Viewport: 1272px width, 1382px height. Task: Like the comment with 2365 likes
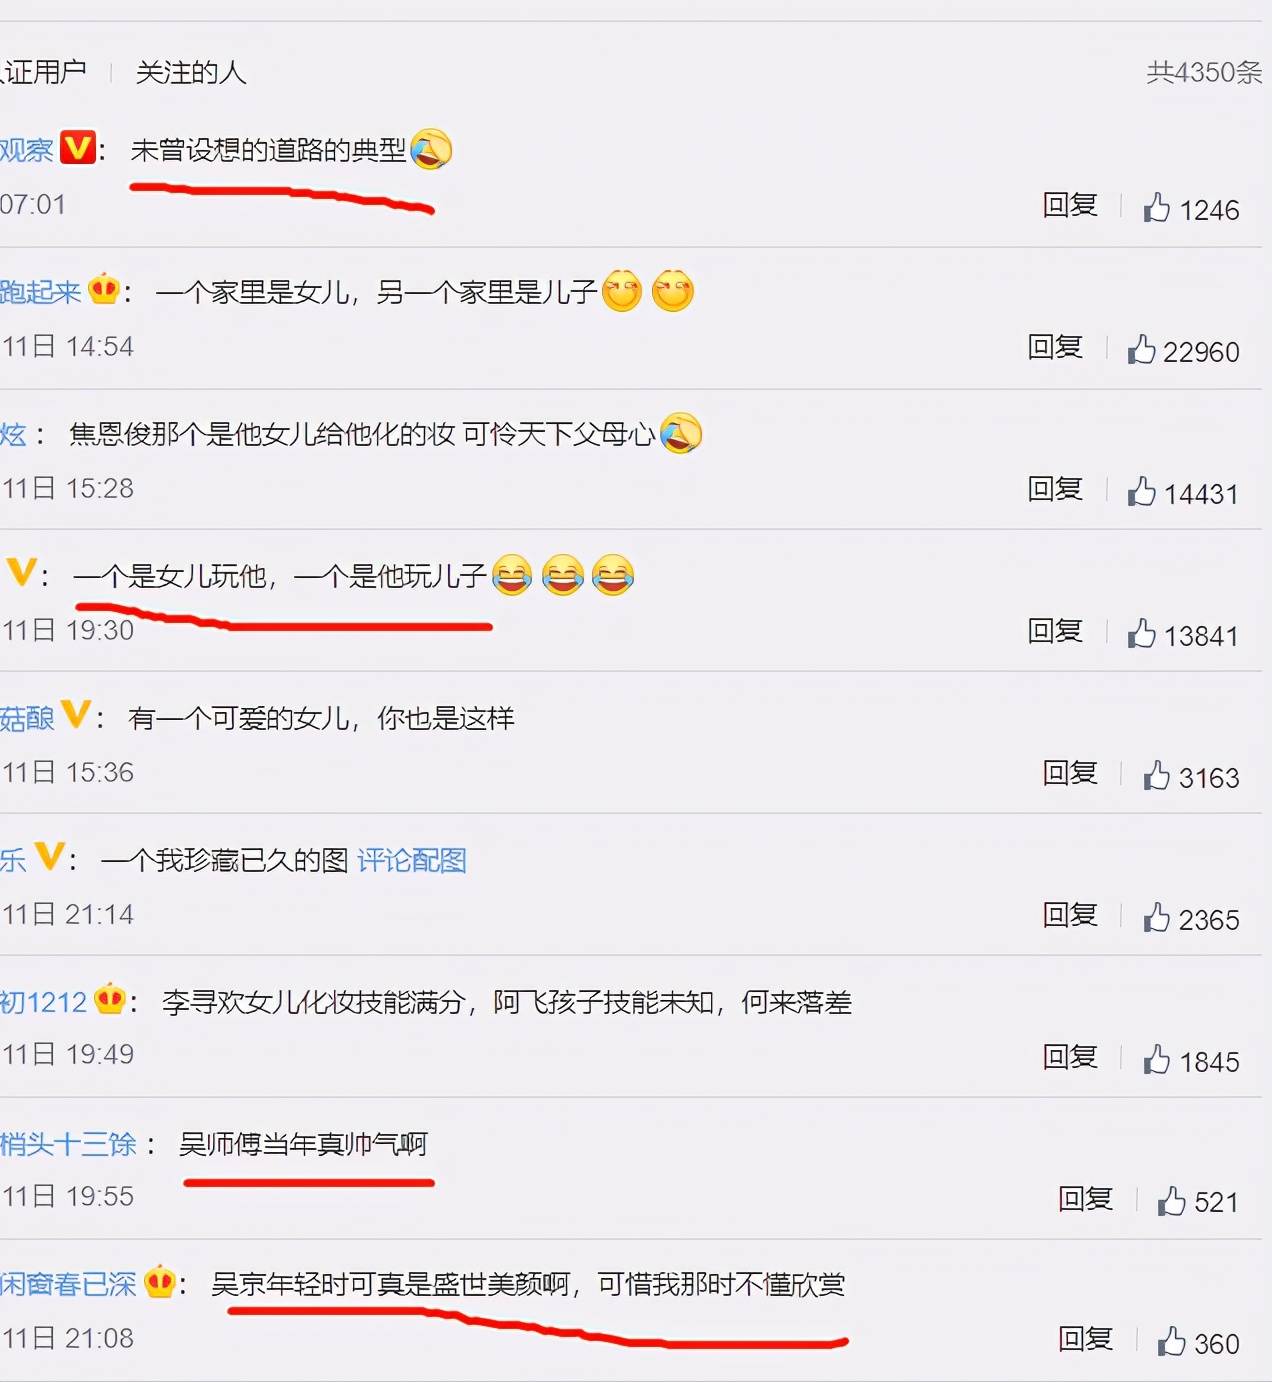(x=1156, y=917)
